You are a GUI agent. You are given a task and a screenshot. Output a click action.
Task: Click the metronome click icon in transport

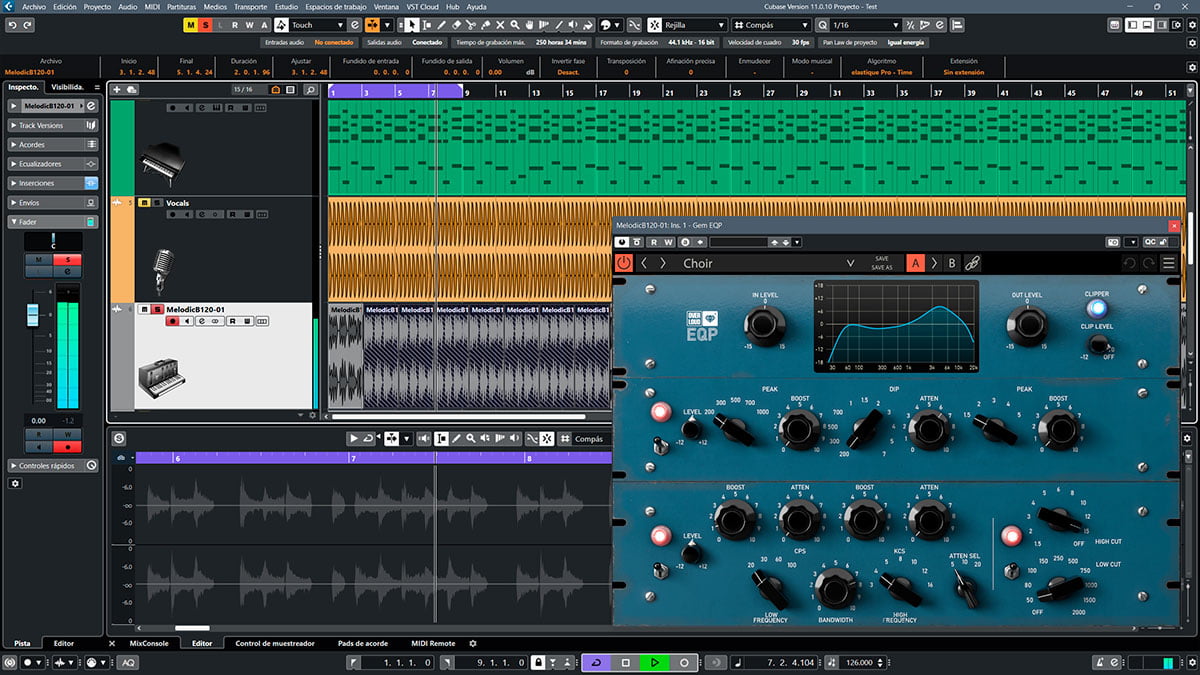tap(1100, 662)
